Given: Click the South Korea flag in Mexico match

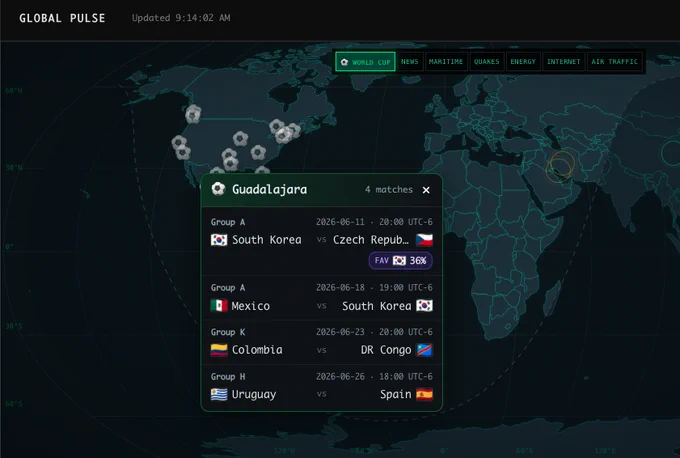Looking at the screenshot, I should tap(424, 306).
